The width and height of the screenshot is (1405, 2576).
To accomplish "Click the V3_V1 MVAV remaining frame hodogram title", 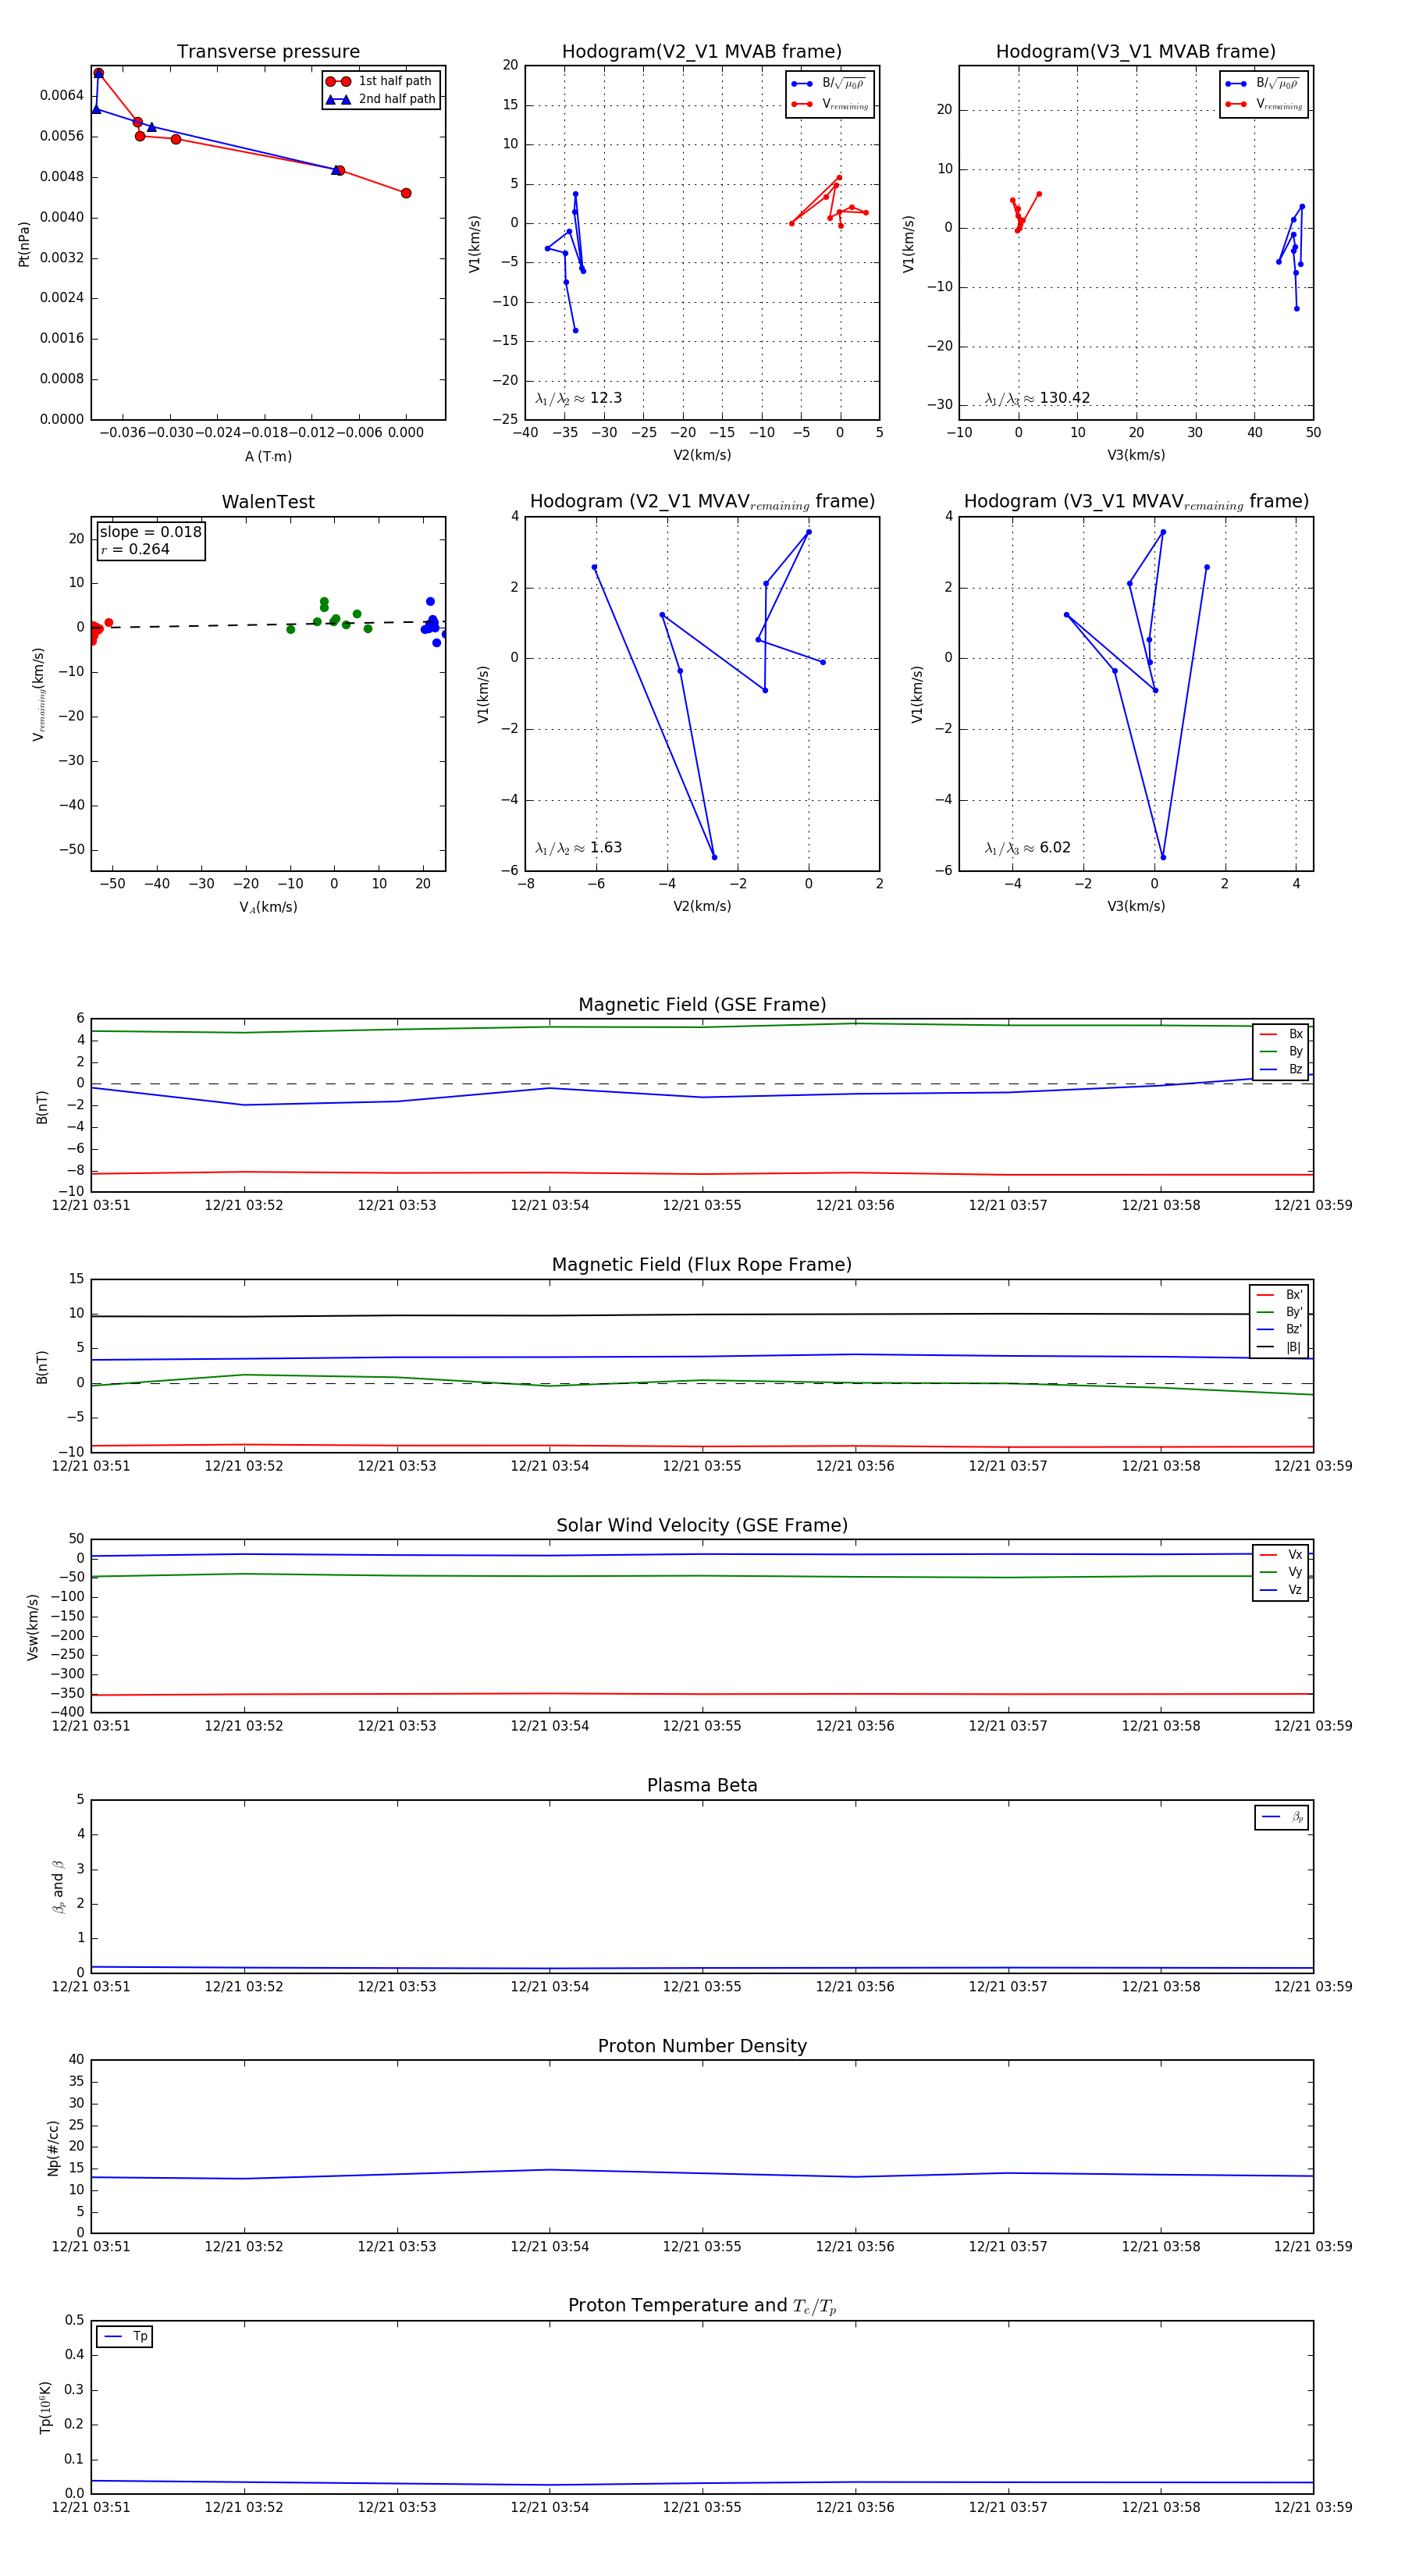I will (1136, 502).
